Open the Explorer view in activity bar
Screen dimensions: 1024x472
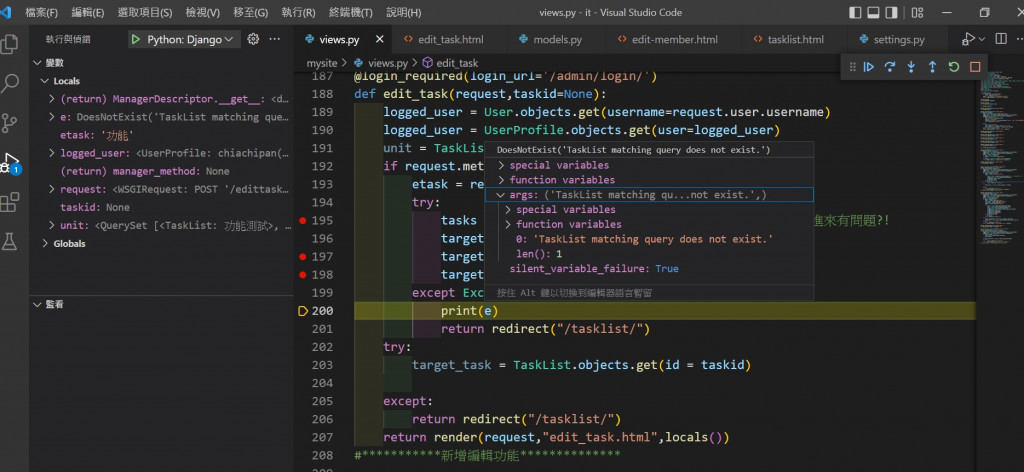click(x=12, y=44)
